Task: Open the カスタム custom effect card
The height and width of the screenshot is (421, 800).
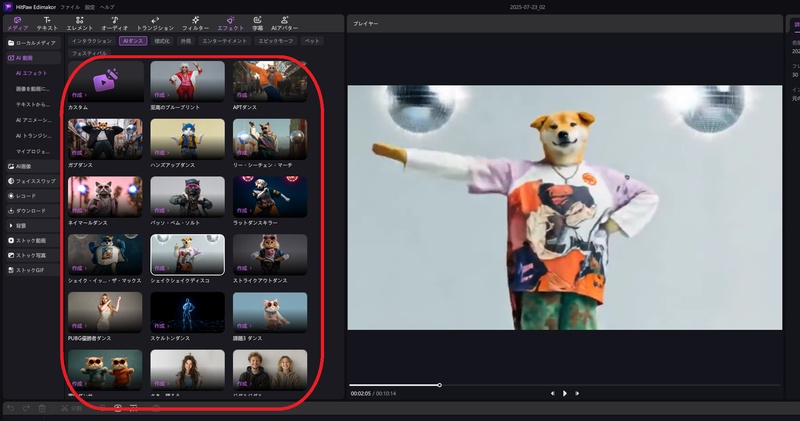Action: coord(106,81)
